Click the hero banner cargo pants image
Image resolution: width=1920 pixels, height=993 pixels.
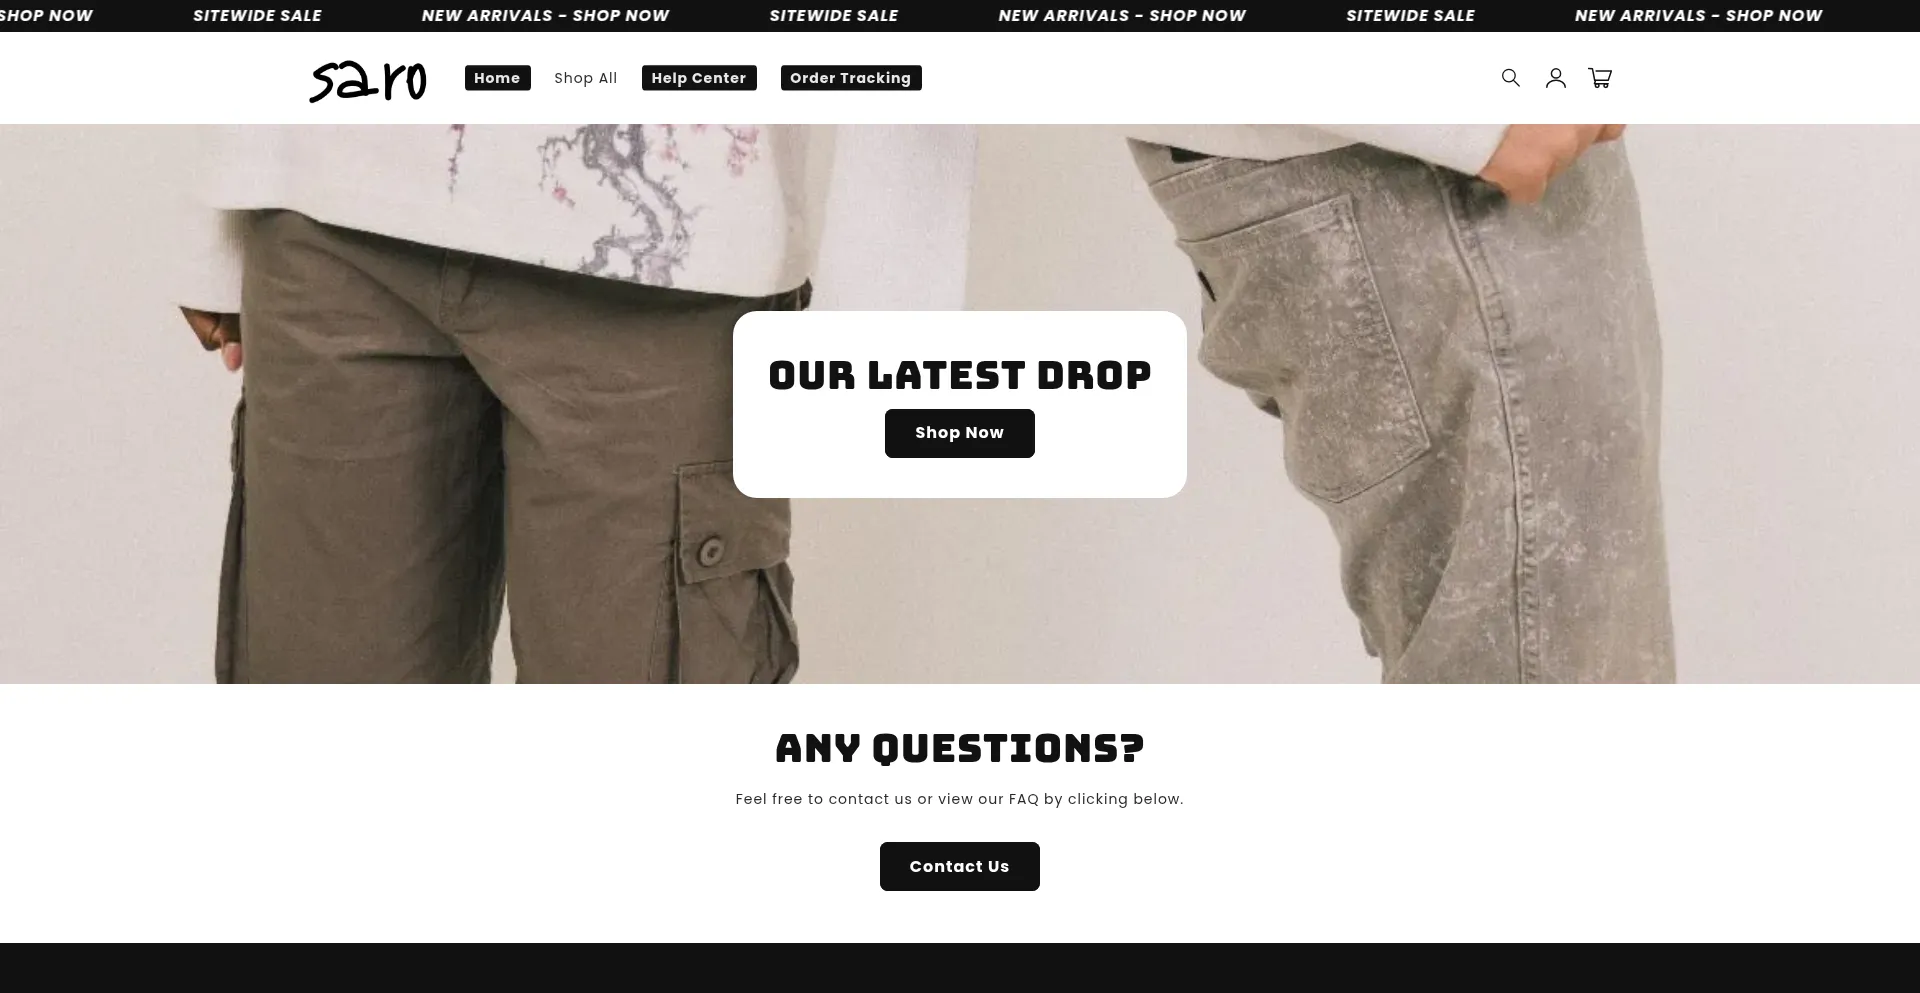click(500, 450)
